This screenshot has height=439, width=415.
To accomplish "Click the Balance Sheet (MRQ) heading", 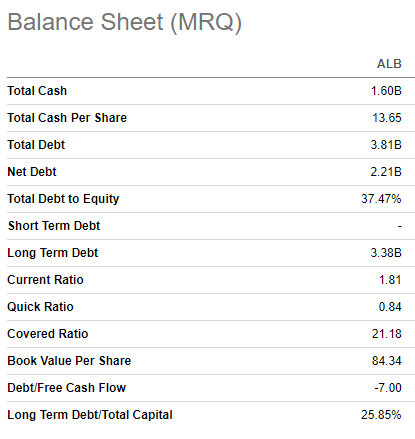I will coord(124,22).
